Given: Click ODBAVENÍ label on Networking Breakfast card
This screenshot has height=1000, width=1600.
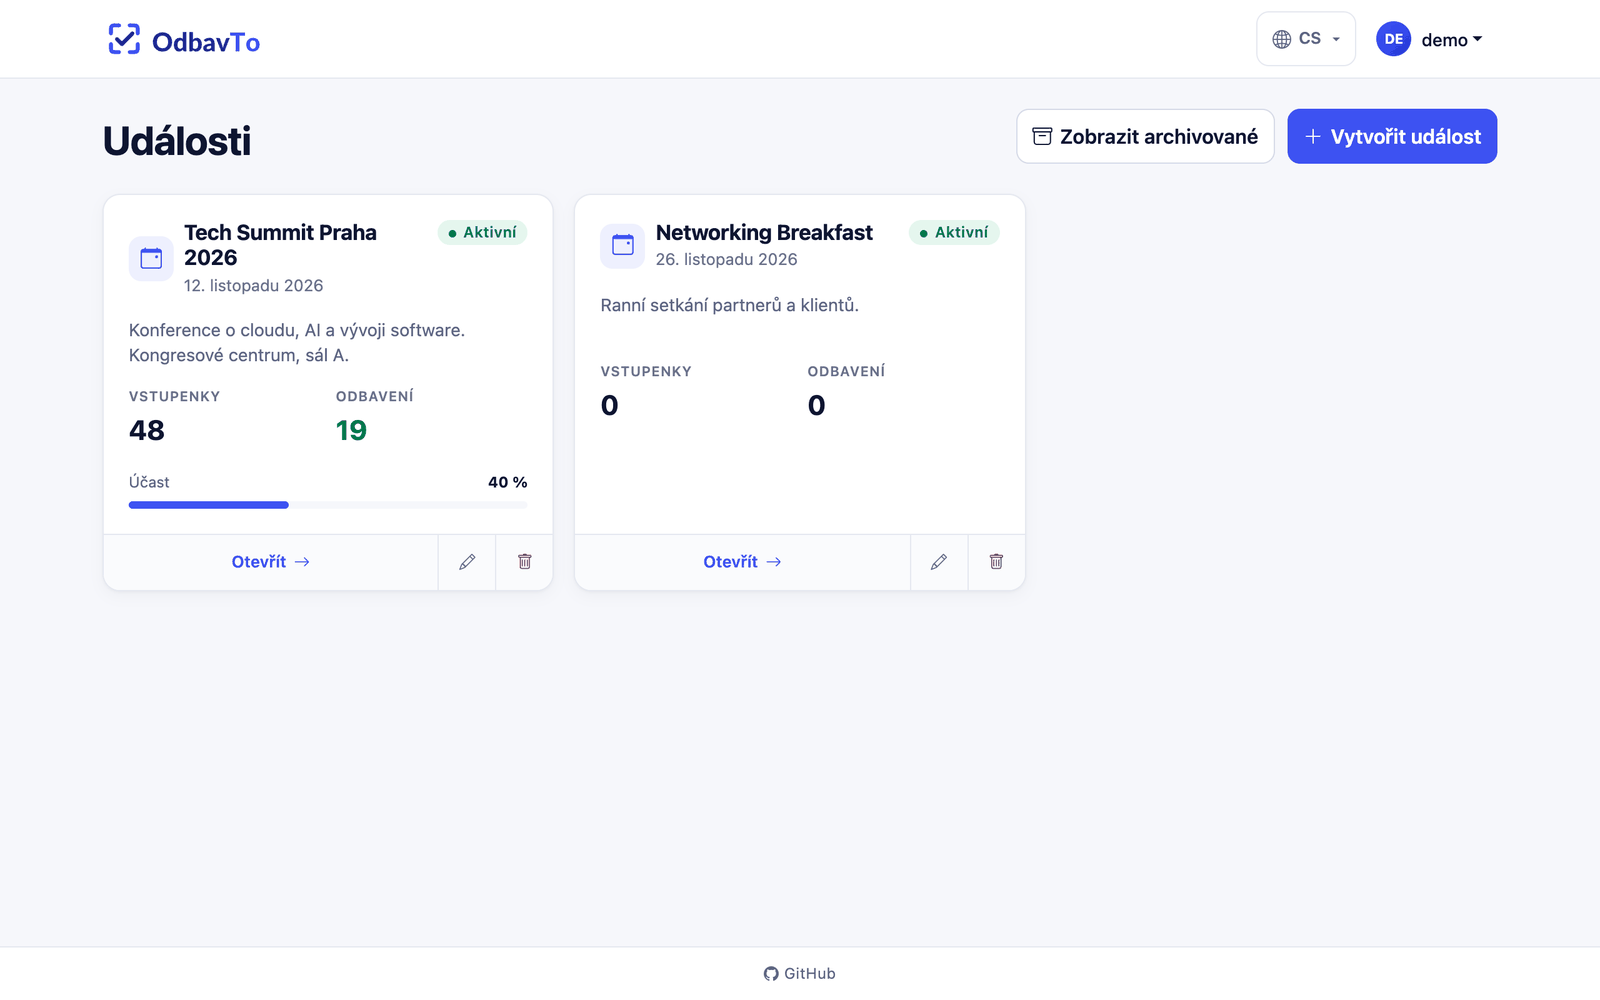Looking at the screenshot, I should click(x=847, y=372).
